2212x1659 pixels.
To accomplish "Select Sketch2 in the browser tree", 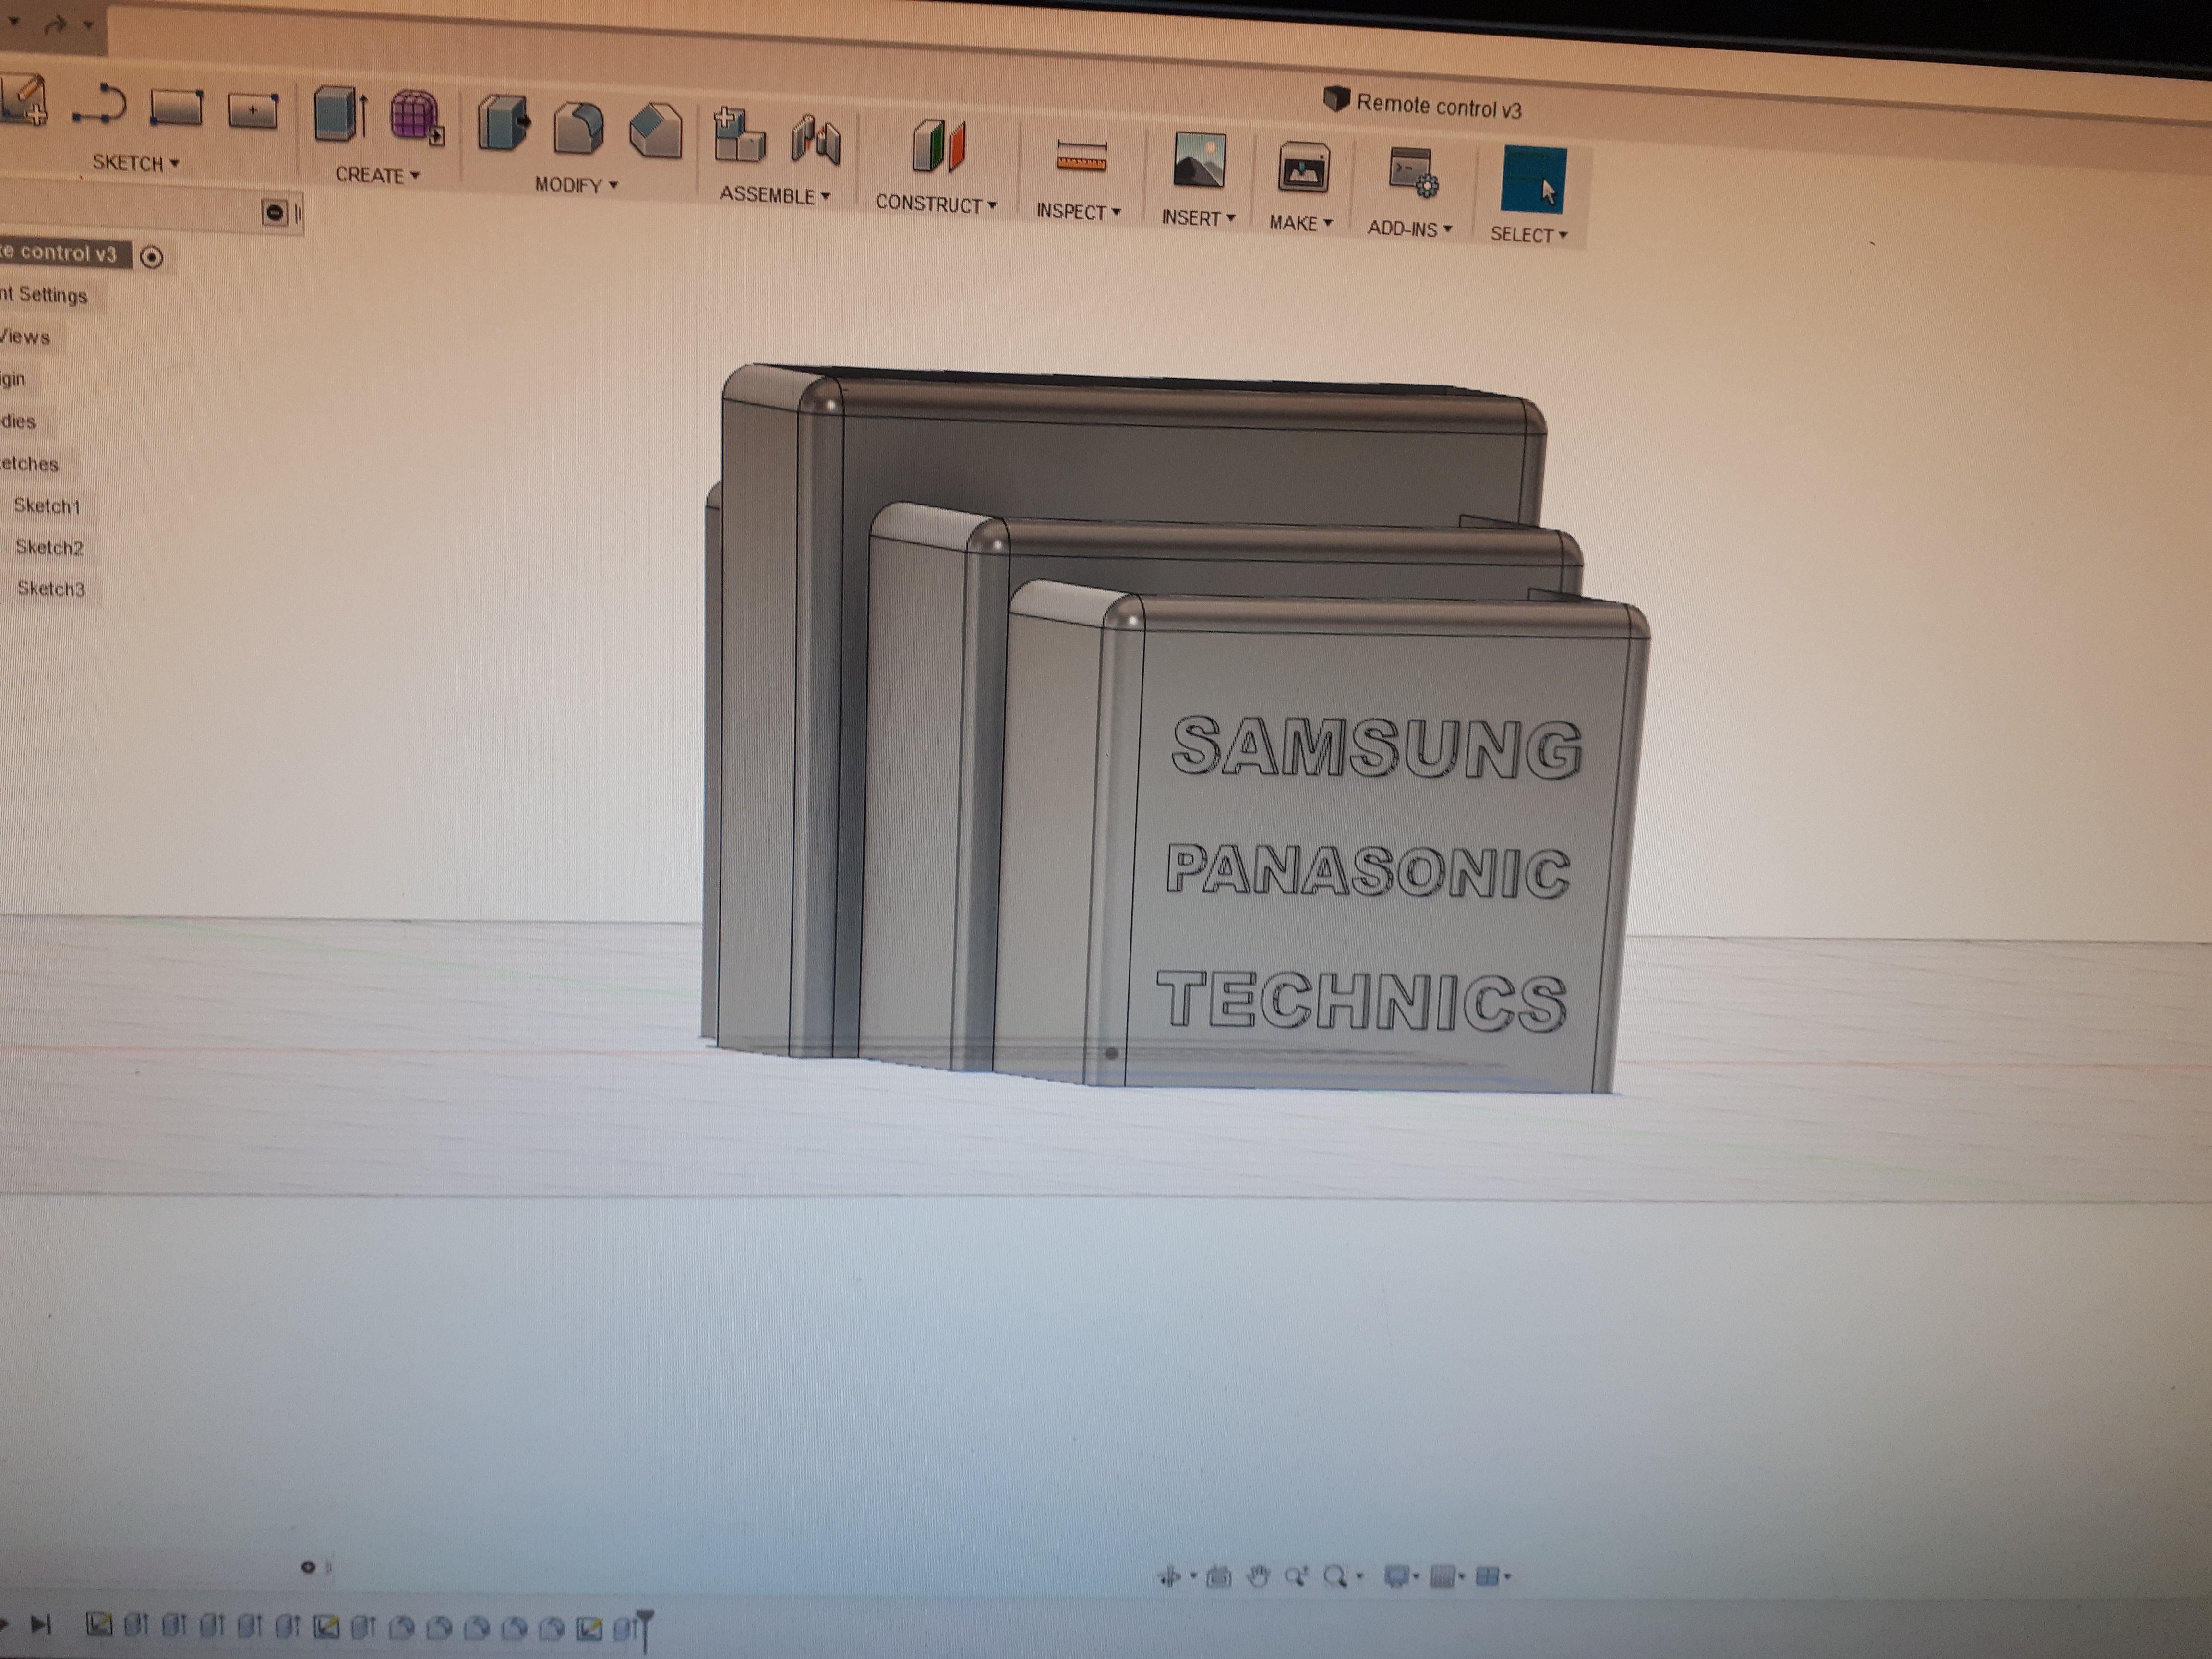I will click(49, 548).
